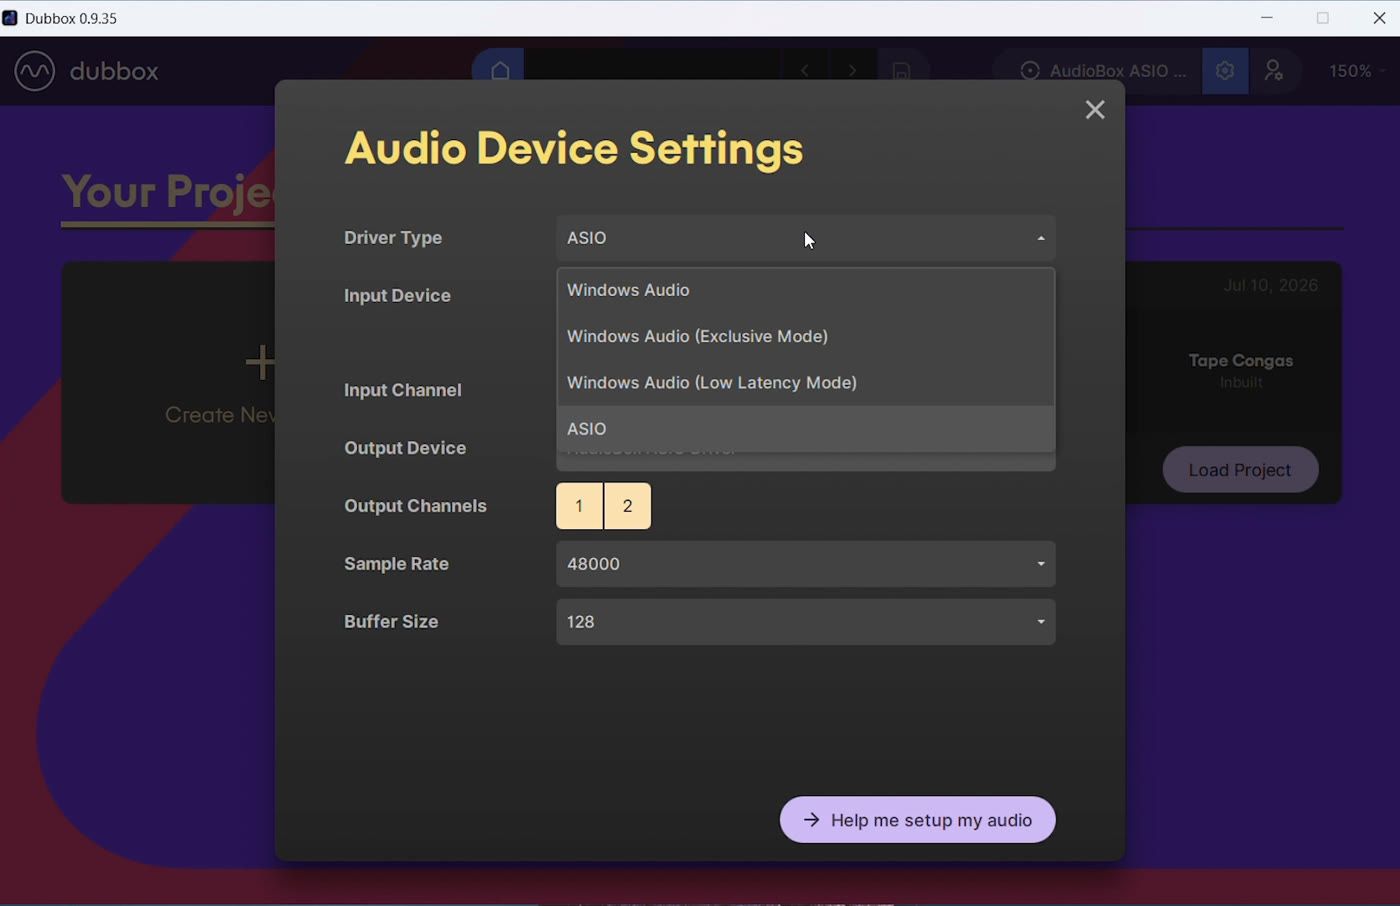Click the dubbox logo icon
This screenshot has height=906, width=1400.
pos(35,71)
